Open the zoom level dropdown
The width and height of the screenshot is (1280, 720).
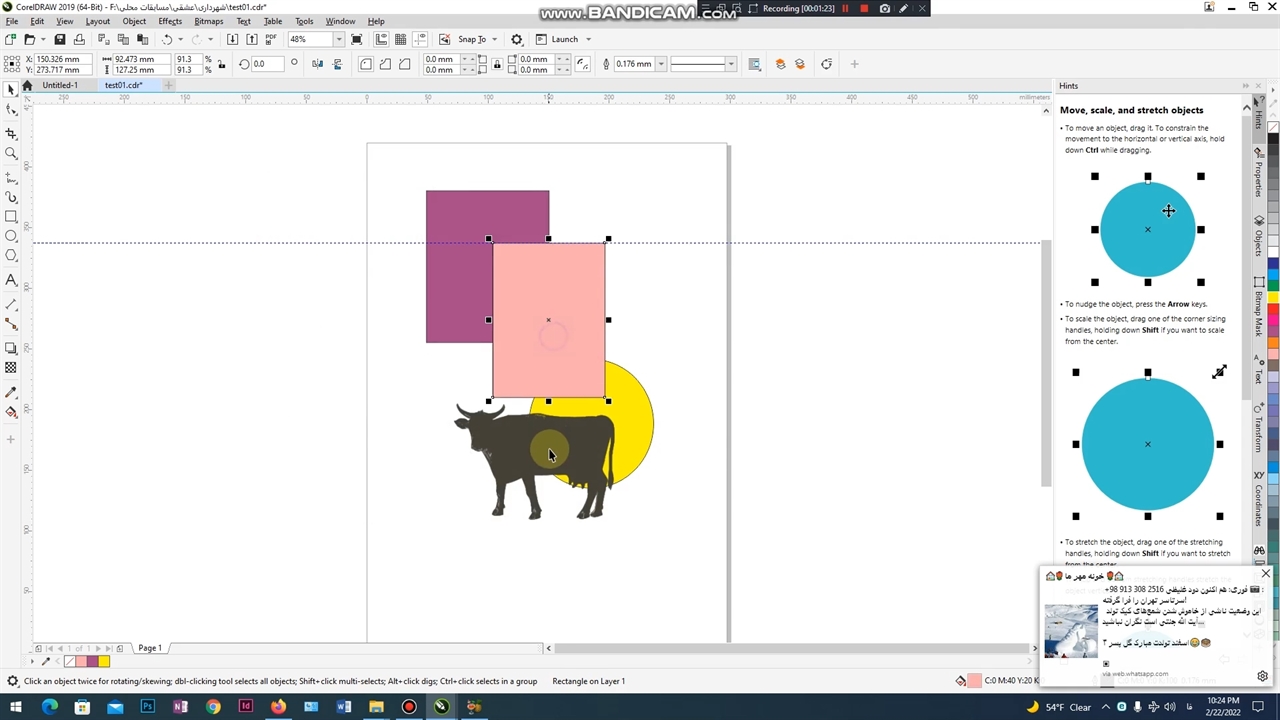pyautogui.click(x=339, y=39)
